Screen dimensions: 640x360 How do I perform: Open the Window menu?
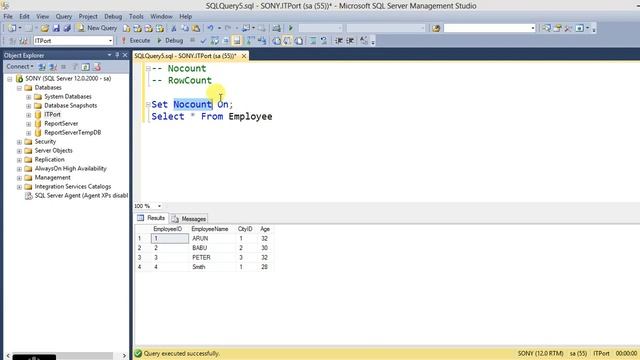(161, 16)
